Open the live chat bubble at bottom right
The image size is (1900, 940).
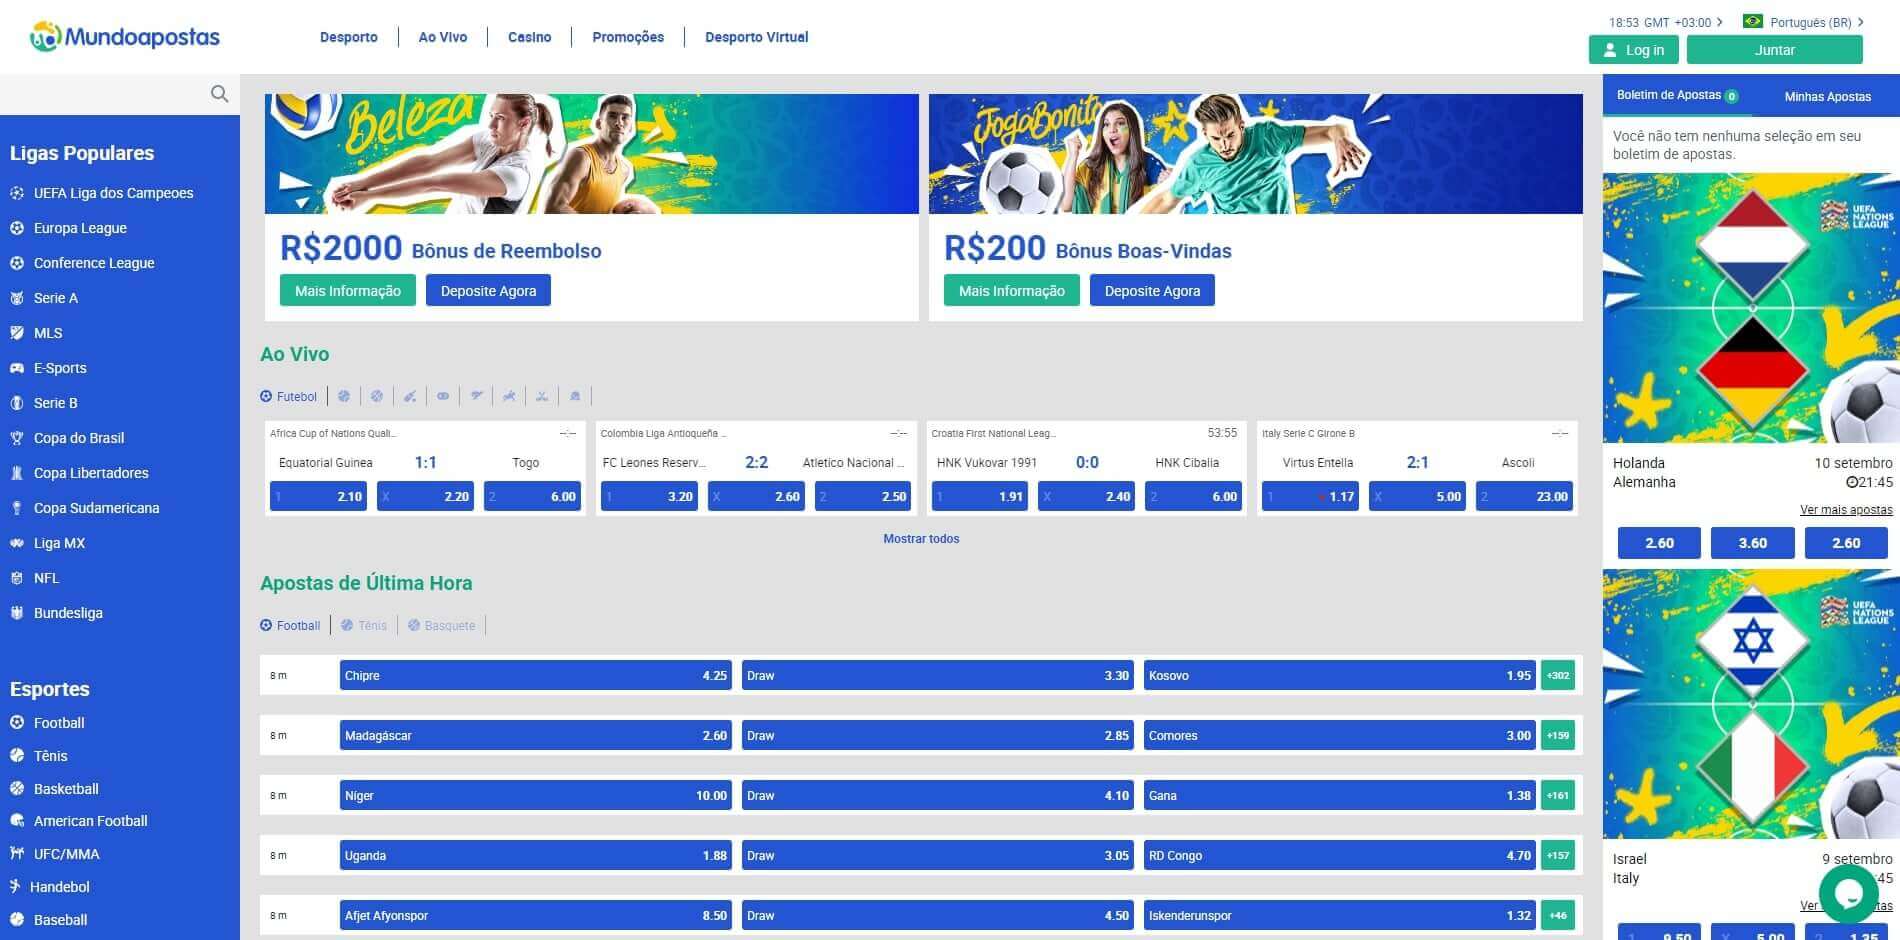(1848, 893)
